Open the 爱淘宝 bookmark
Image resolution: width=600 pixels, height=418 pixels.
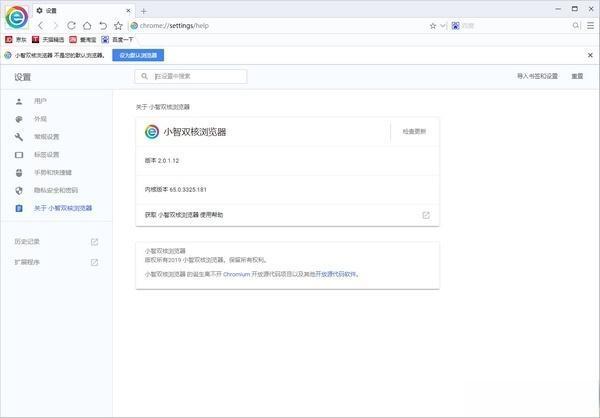83,39
